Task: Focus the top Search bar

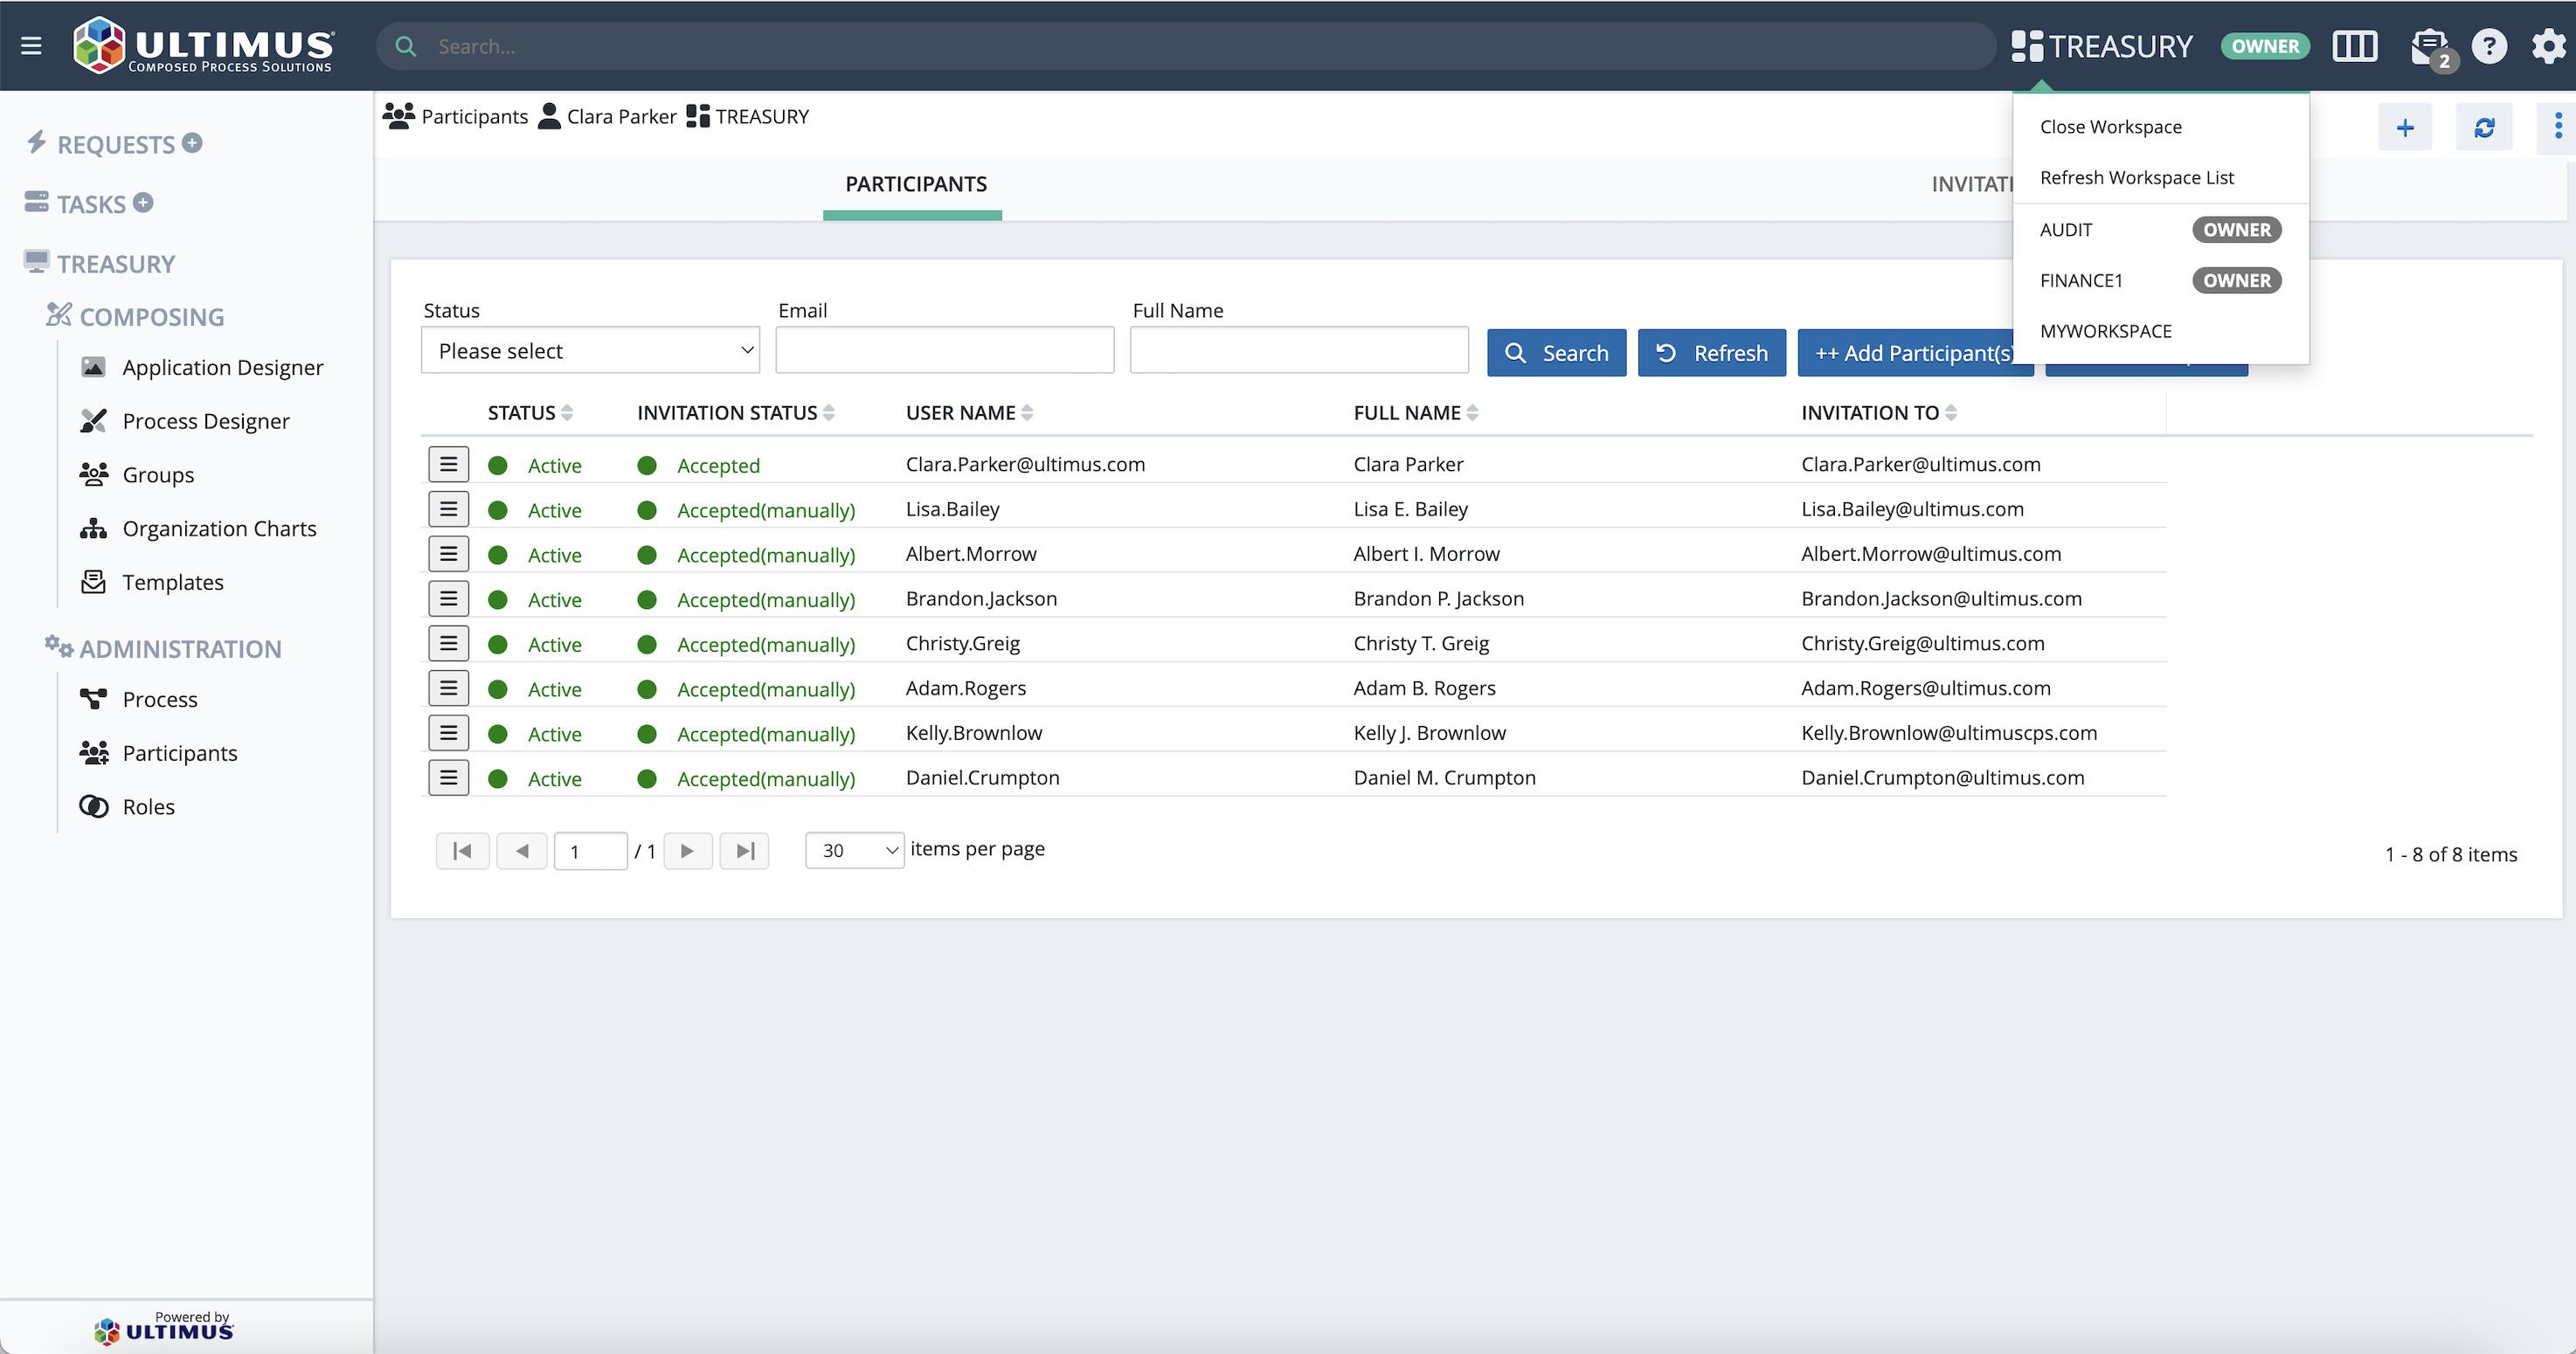Action: coord(1185,46)
